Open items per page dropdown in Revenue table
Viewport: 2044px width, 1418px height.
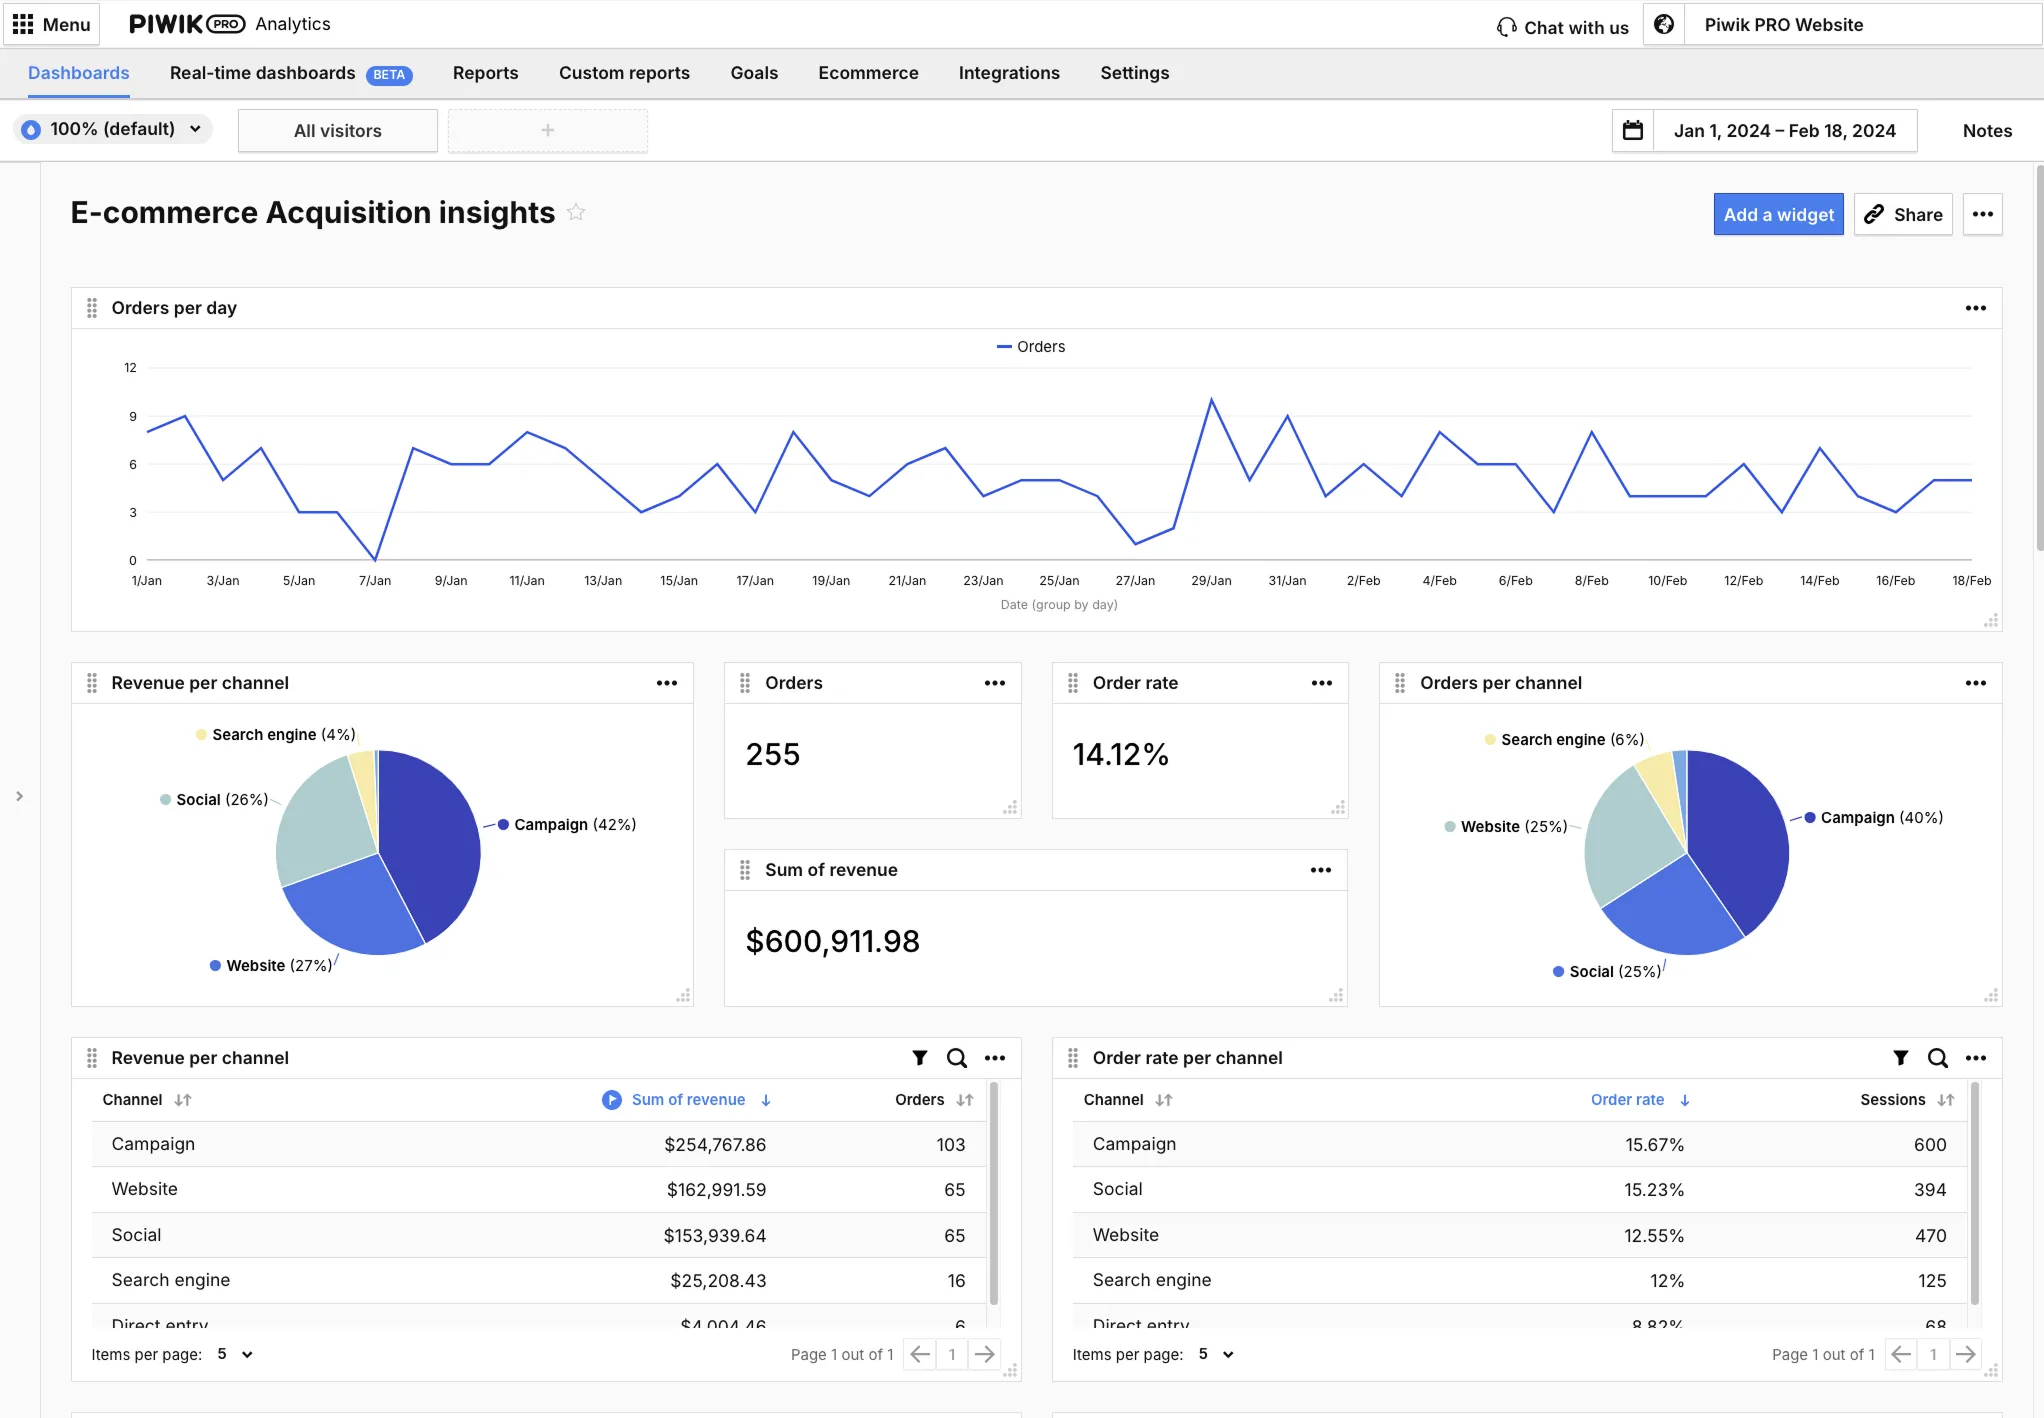point(235,1354)
